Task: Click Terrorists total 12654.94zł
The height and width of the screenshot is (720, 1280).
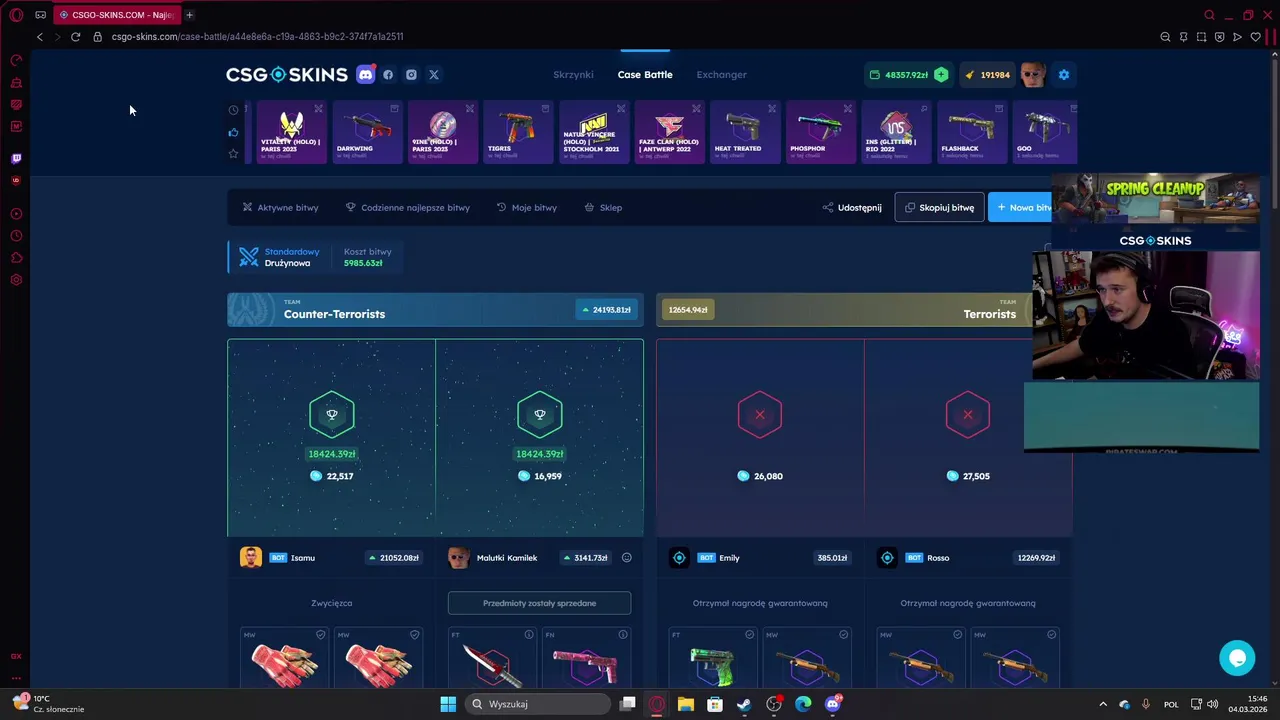Action: pyautogui.click(x=688, y=310)
